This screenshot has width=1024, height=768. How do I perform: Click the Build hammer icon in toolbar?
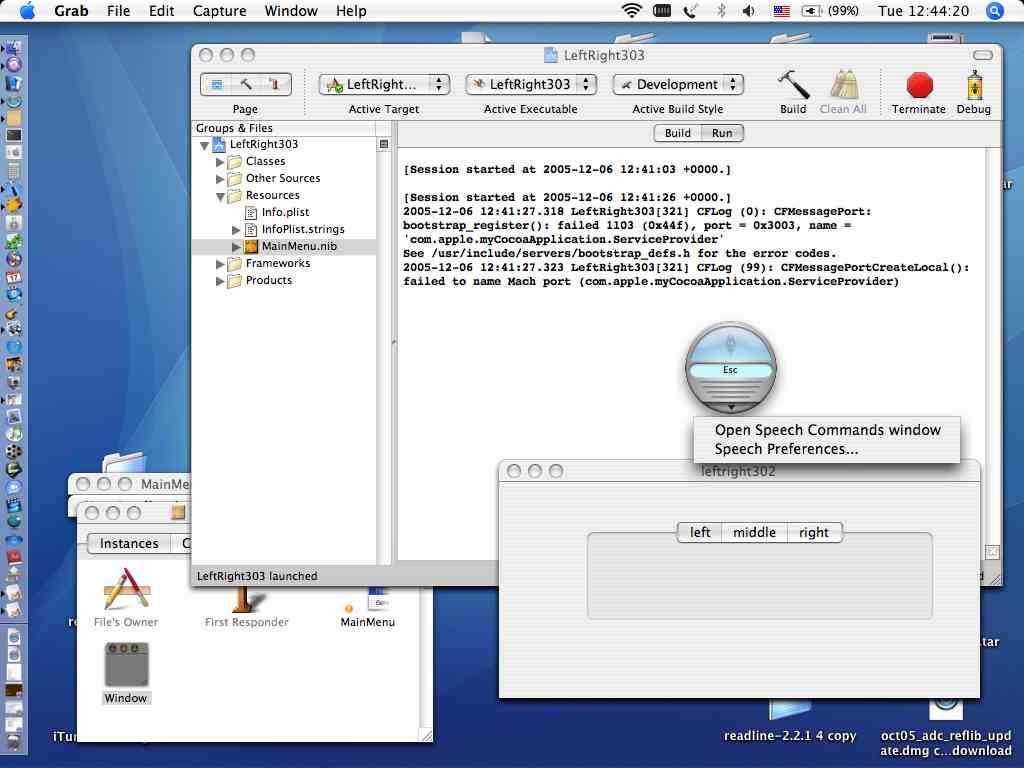pyautogui.click(x=793, y=86)
